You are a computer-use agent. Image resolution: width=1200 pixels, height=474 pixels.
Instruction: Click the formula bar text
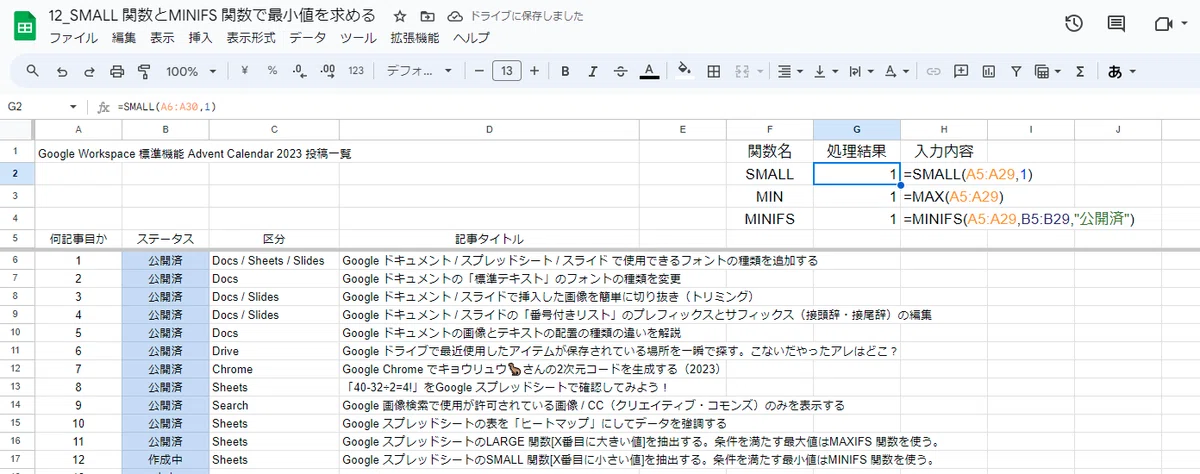pos(167,107)
